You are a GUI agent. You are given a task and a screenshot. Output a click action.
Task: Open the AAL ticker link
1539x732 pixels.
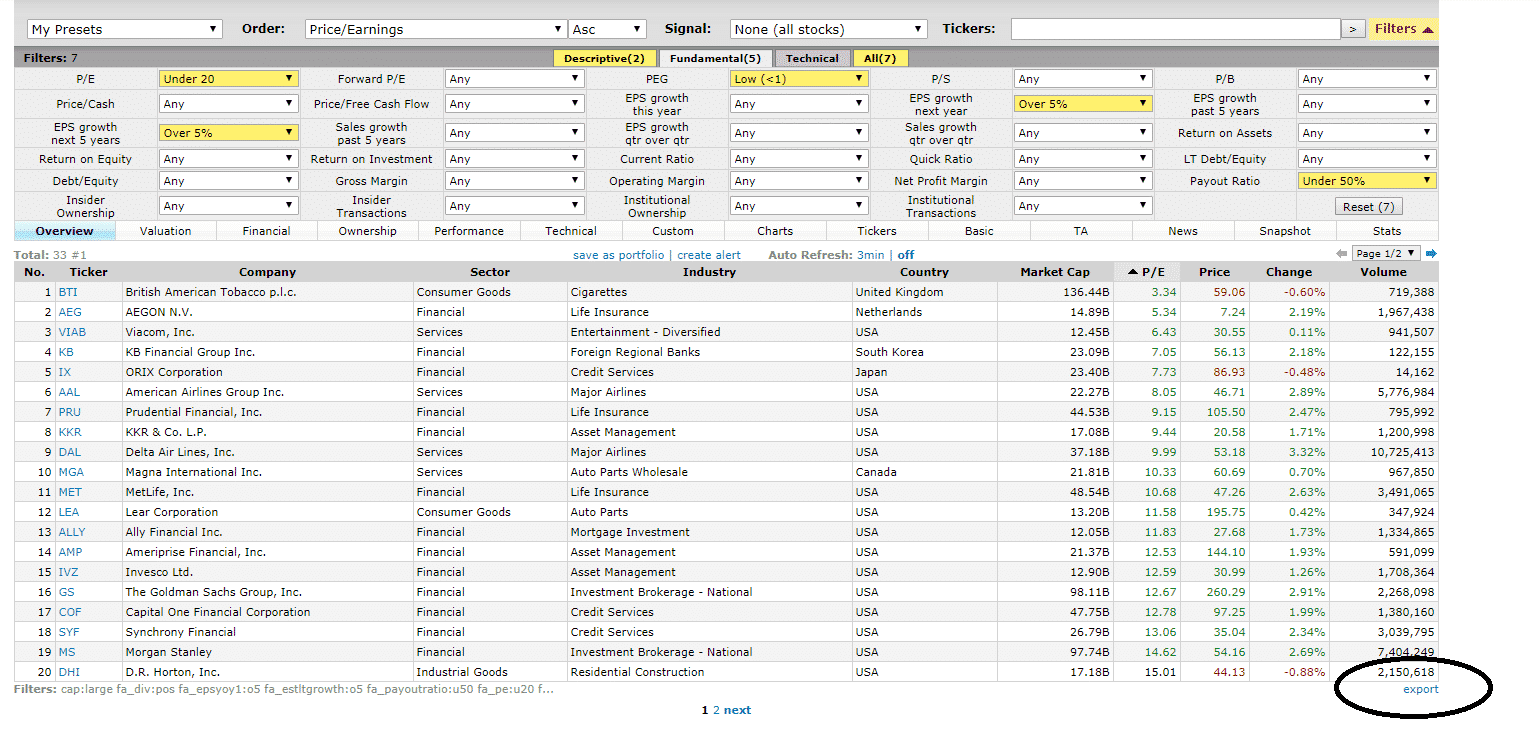pos(68,392)
